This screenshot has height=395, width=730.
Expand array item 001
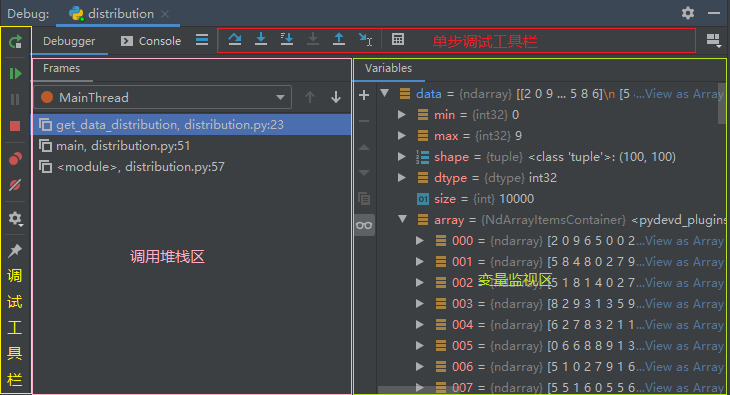419,261
